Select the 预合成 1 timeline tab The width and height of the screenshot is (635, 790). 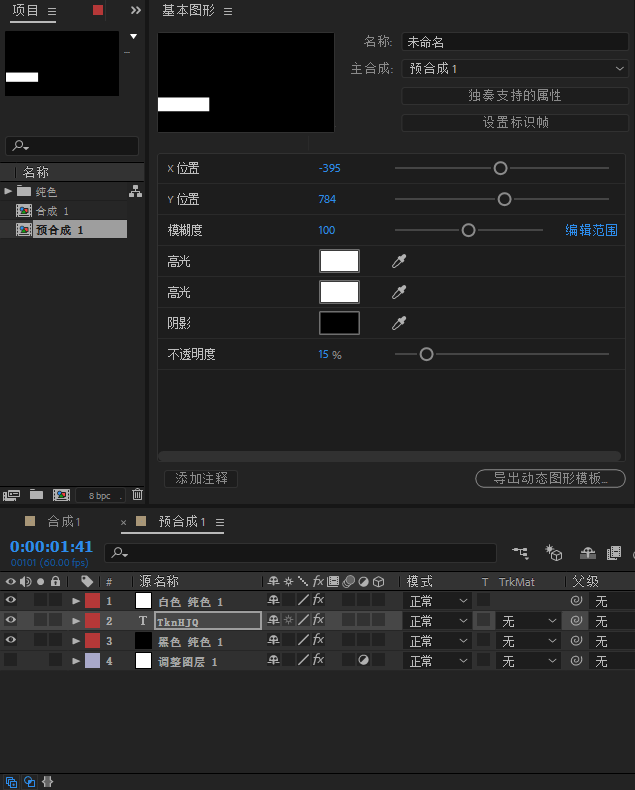pos(182,521)
